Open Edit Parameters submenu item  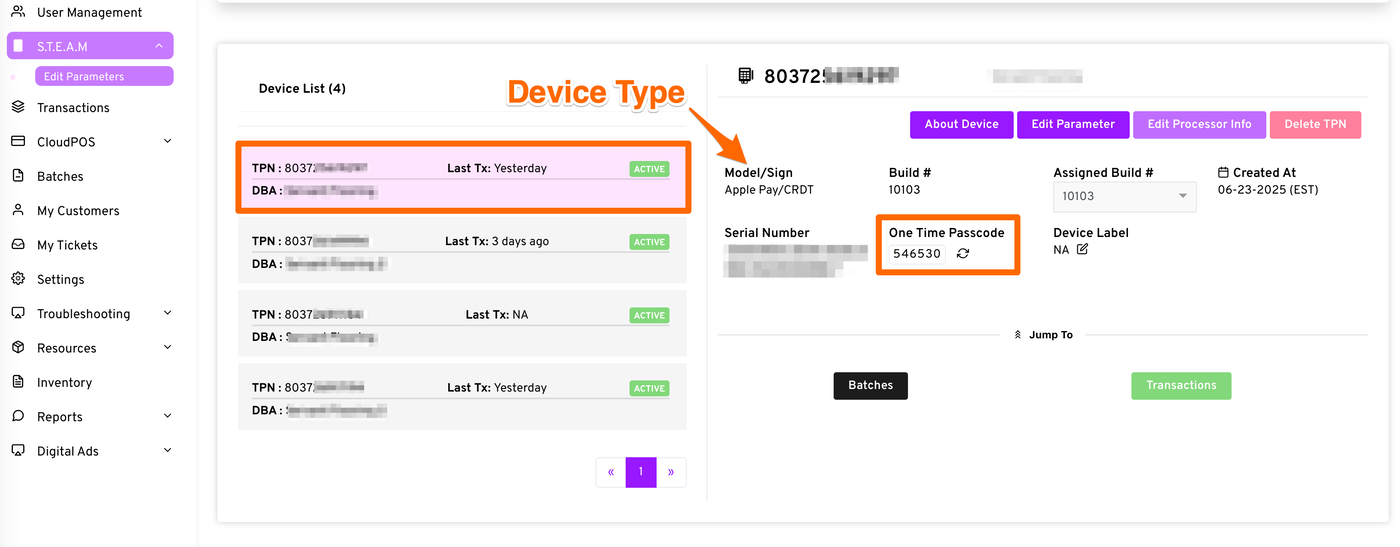(x=84, y=76)
